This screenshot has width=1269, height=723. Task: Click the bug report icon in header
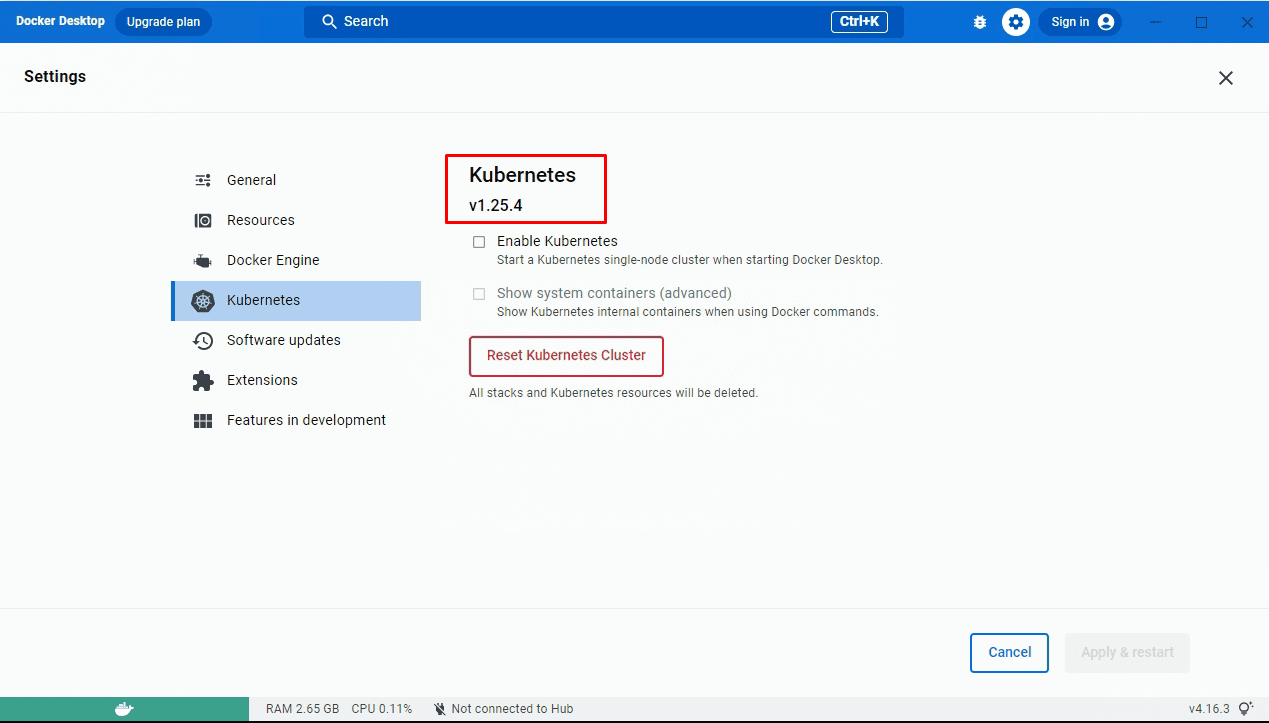tap(980, 22)
